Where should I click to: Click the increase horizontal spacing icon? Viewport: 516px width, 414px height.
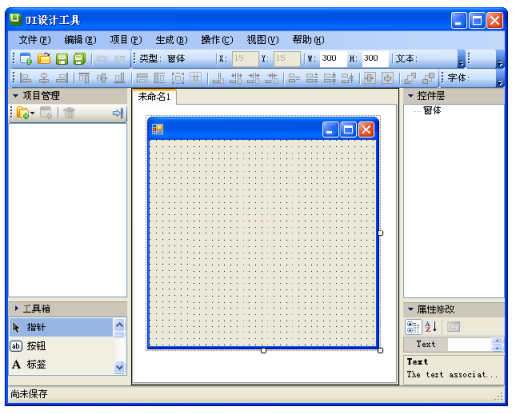[x=236, y=78]
